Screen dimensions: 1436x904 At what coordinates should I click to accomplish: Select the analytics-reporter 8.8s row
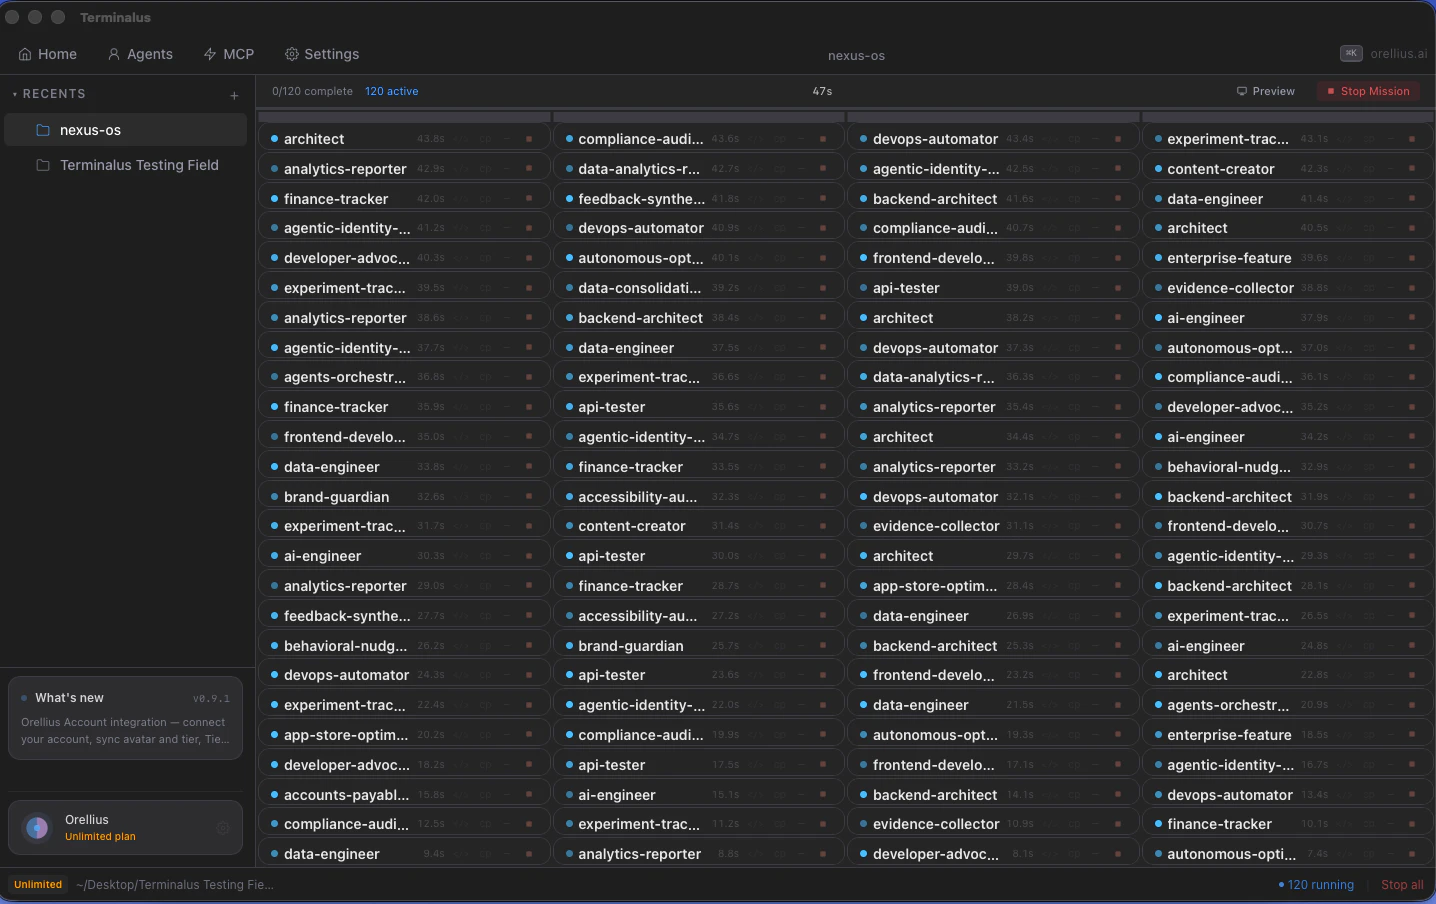[x=699, y=854]
